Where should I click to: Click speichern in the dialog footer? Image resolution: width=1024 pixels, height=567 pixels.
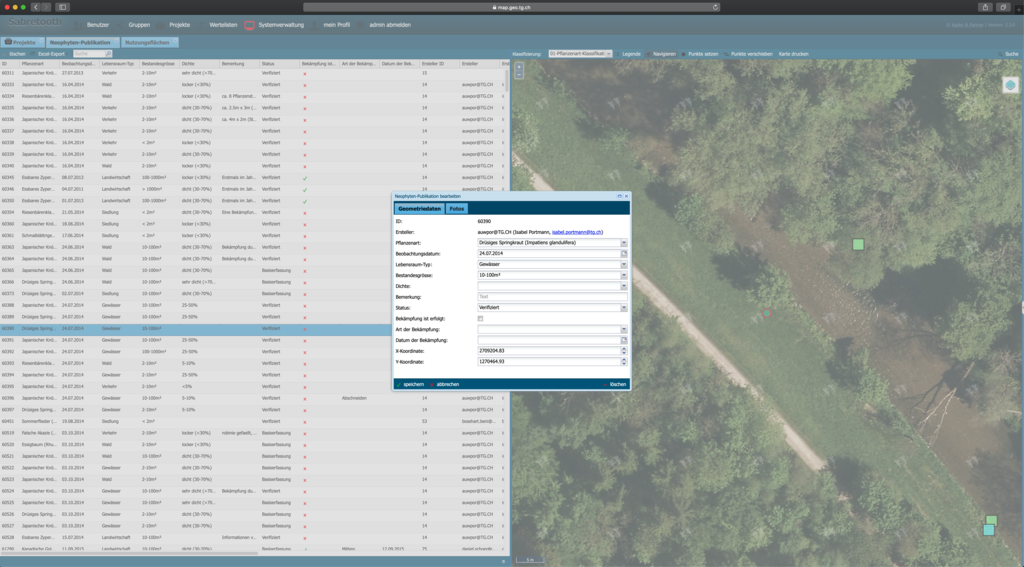[x=410, y=384]
